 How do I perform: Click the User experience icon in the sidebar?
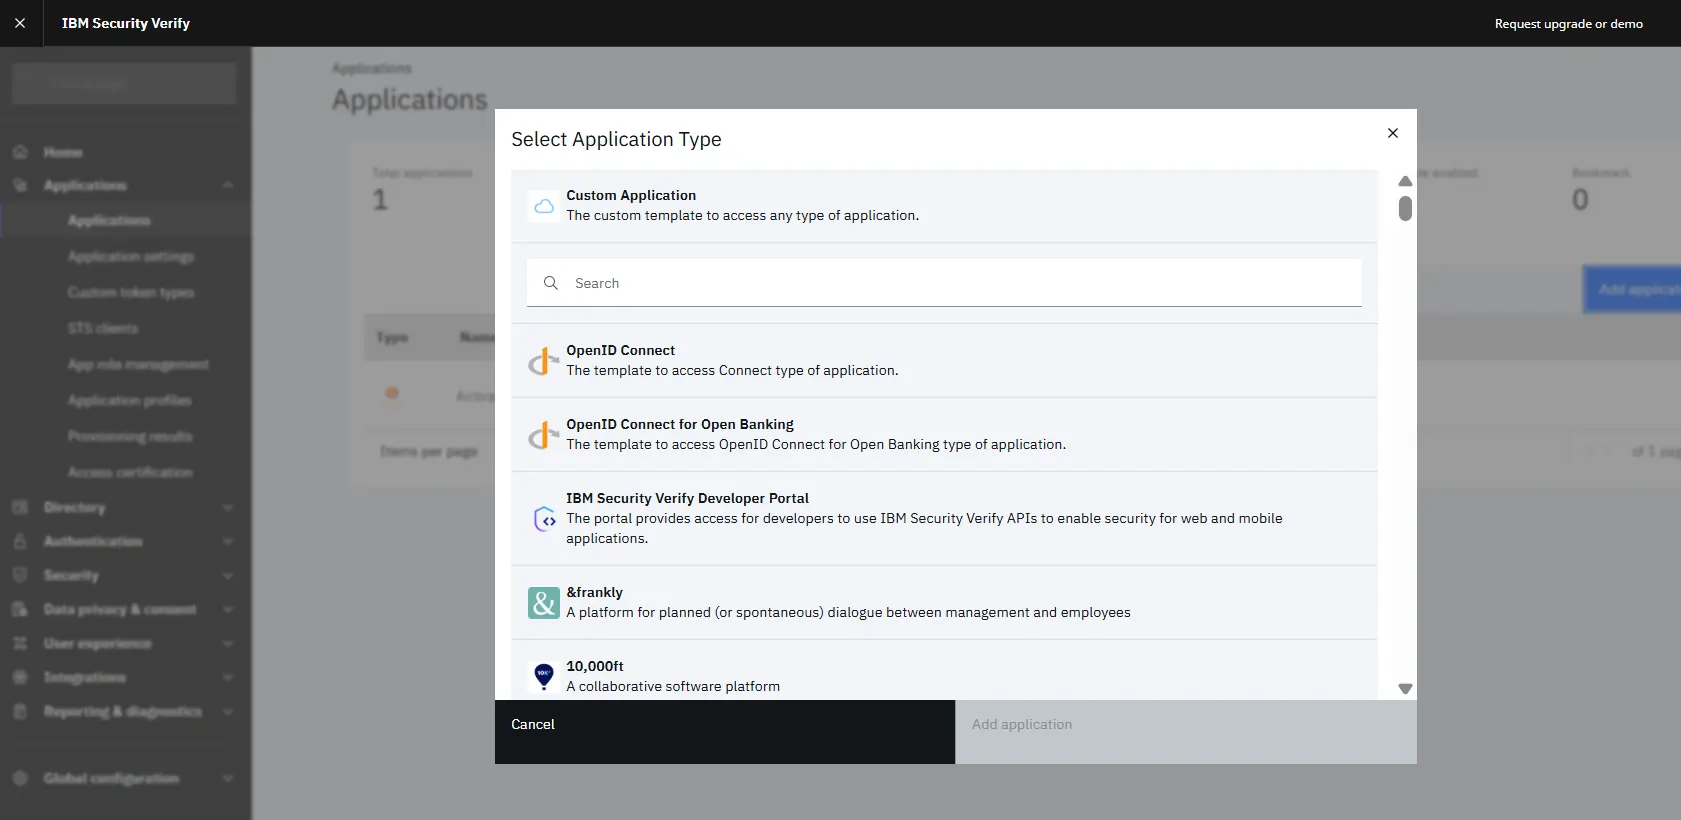[20, 643]
